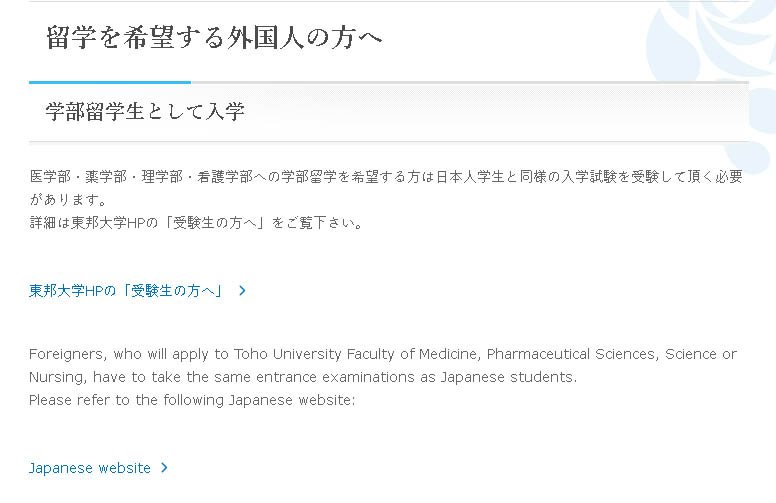This screenshot has width=776, height=503.
Task: Click the blue accent bar under the title
Action: [110, 82]
